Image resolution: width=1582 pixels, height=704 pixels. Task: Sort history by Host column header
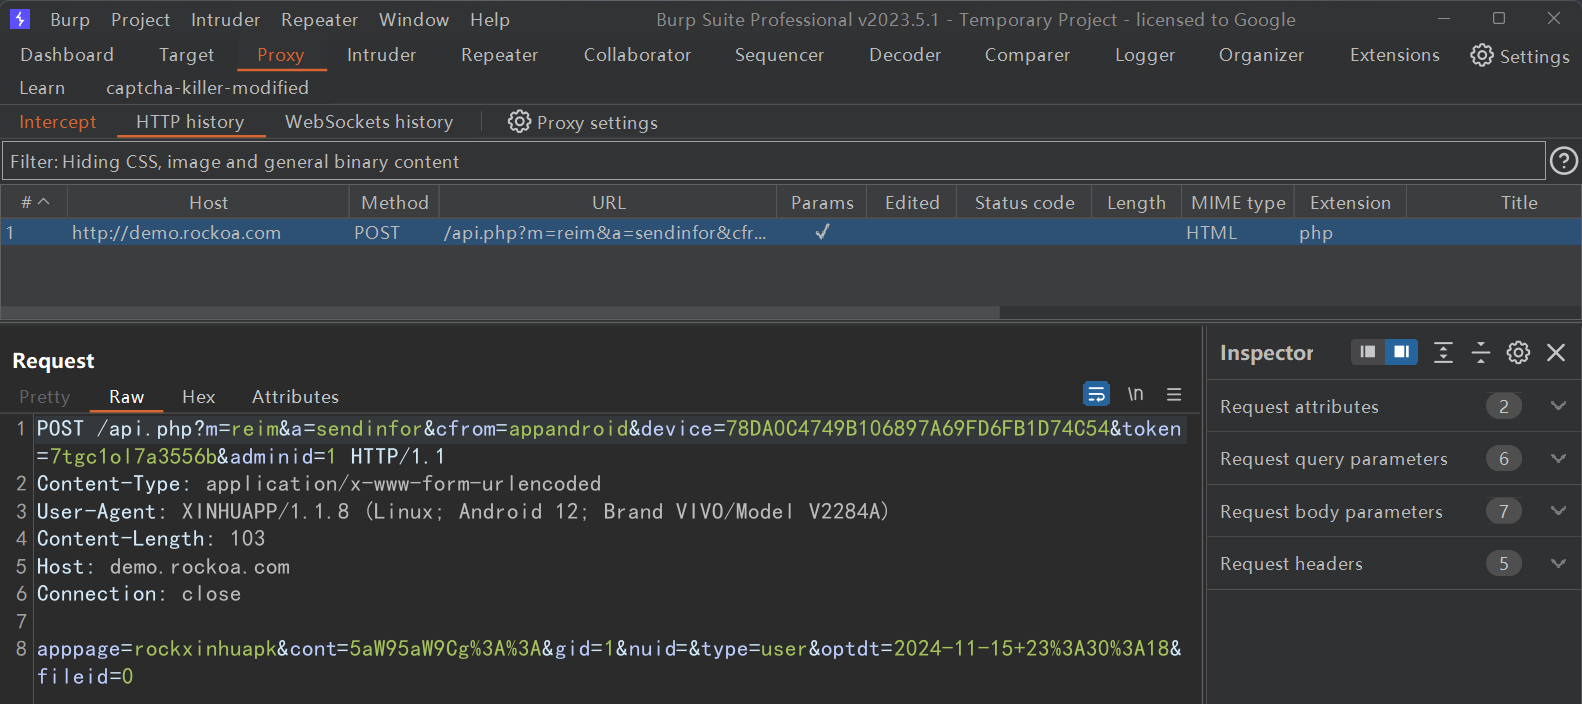(x=208, y=202)
